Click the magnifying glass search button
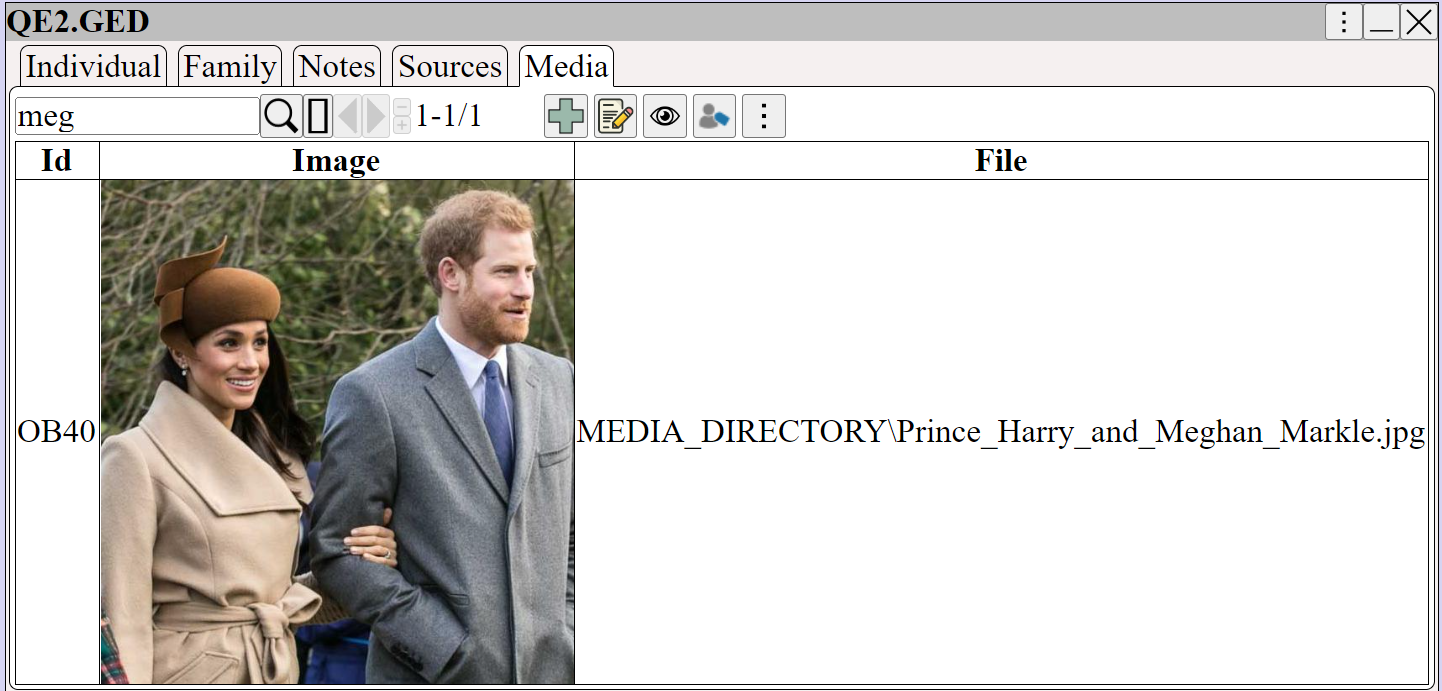Screen dimensions: 1442x691 [282, 116]
